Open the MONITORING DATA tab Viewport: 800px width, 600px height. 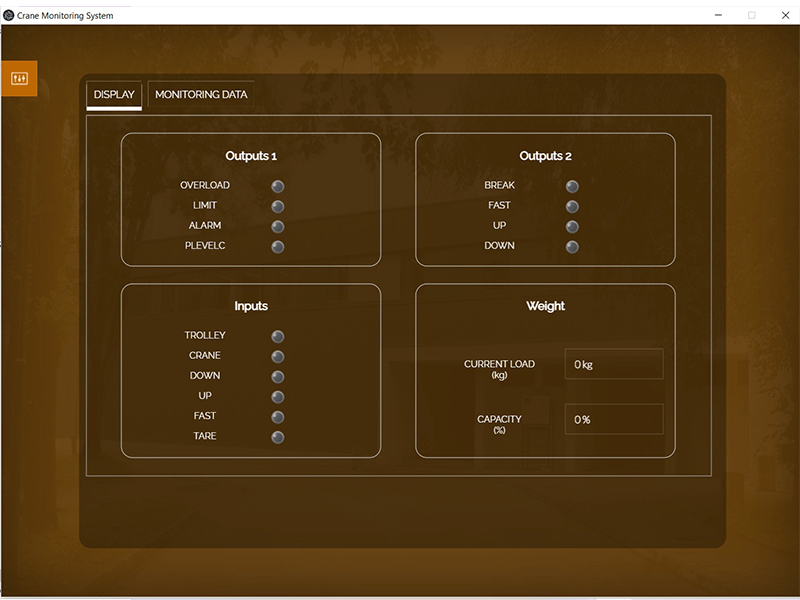(201, 94)
